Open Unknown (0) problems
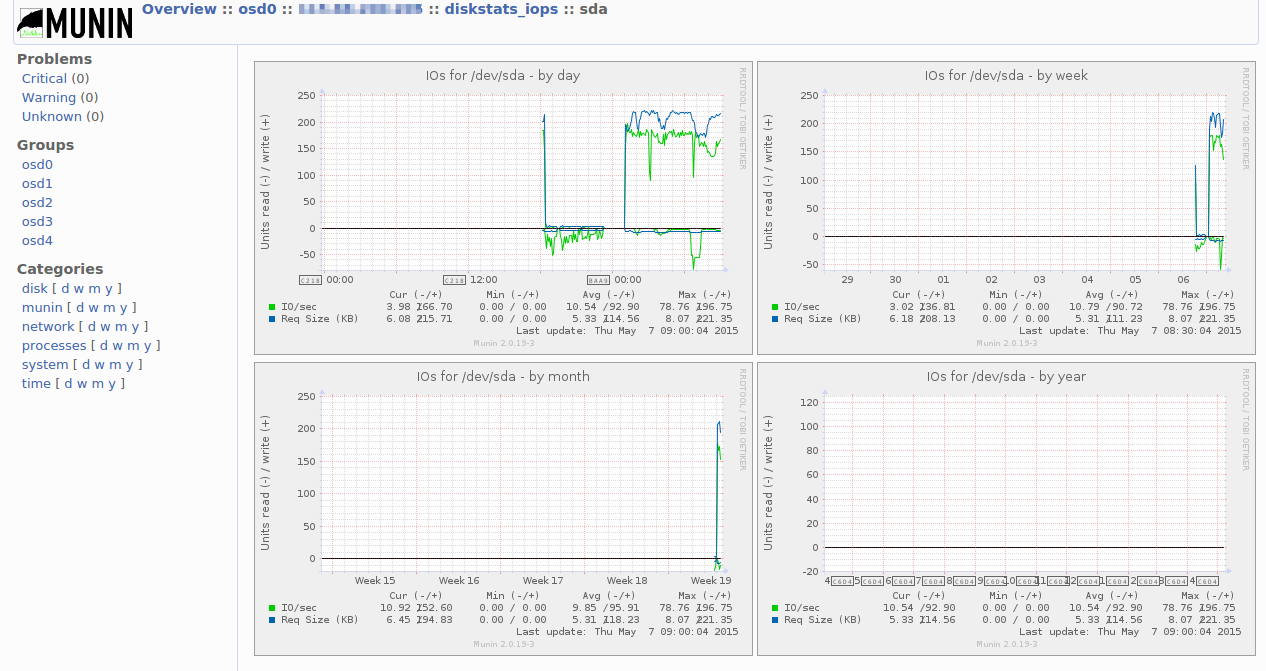Image resolution: width=1266 pixels, height=671 pixels. coord(63,116)
